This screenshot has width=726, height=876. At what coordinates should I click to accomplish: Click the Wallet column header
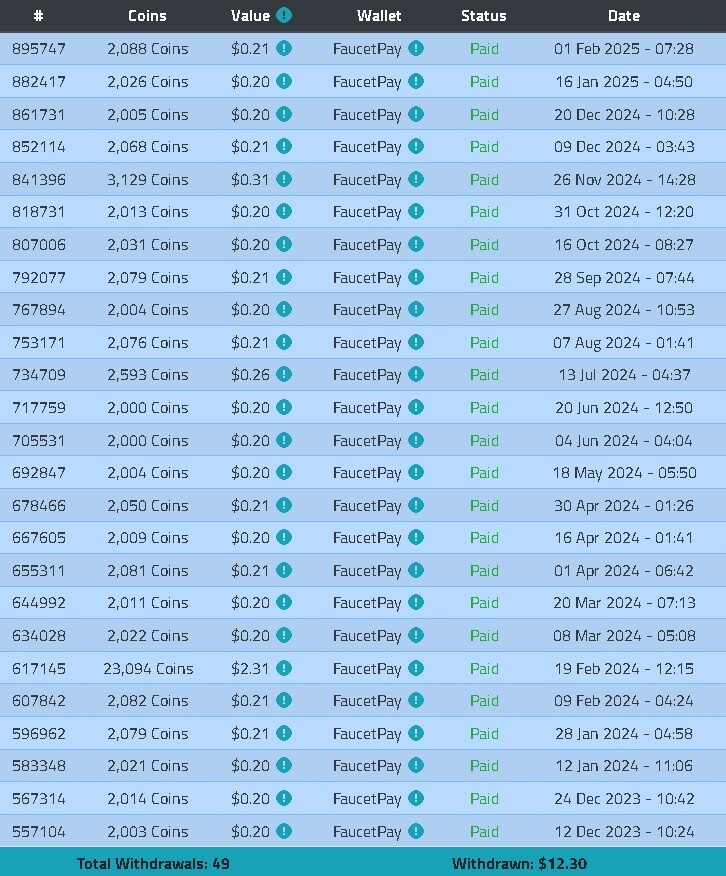[379, 16]
